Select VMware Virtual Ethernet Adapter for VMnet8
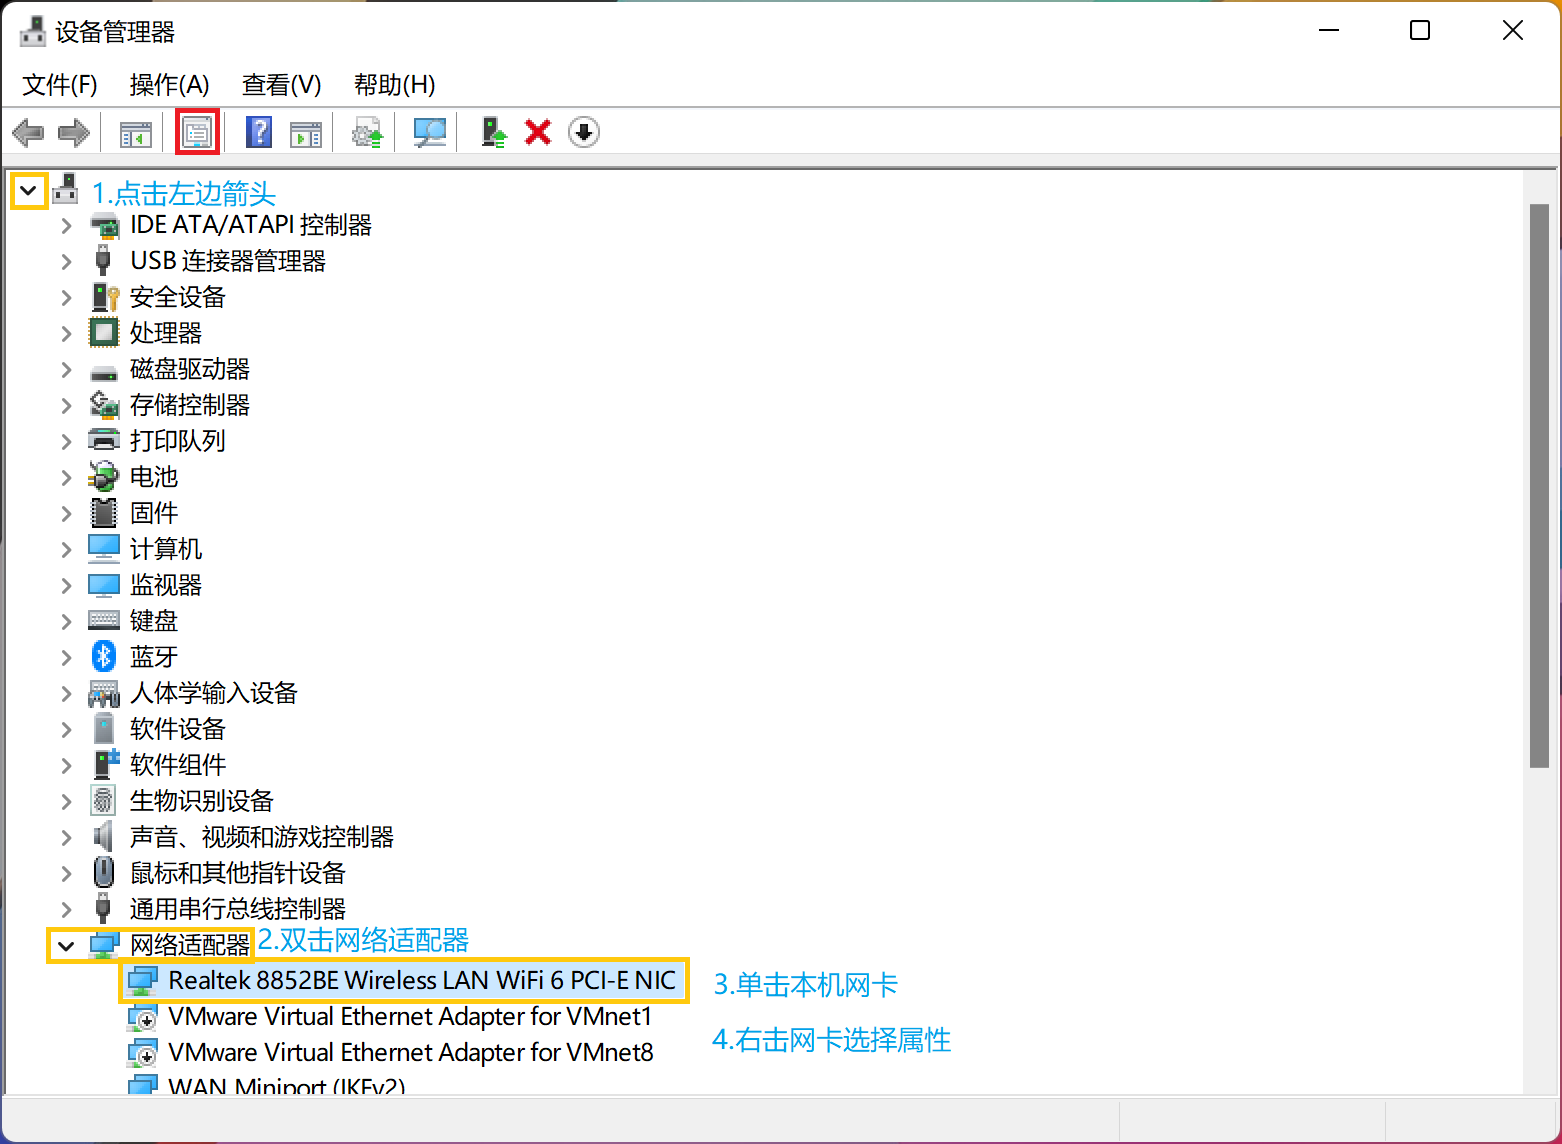The width and height of the screenshot is (1562, 1144). 411,1053
